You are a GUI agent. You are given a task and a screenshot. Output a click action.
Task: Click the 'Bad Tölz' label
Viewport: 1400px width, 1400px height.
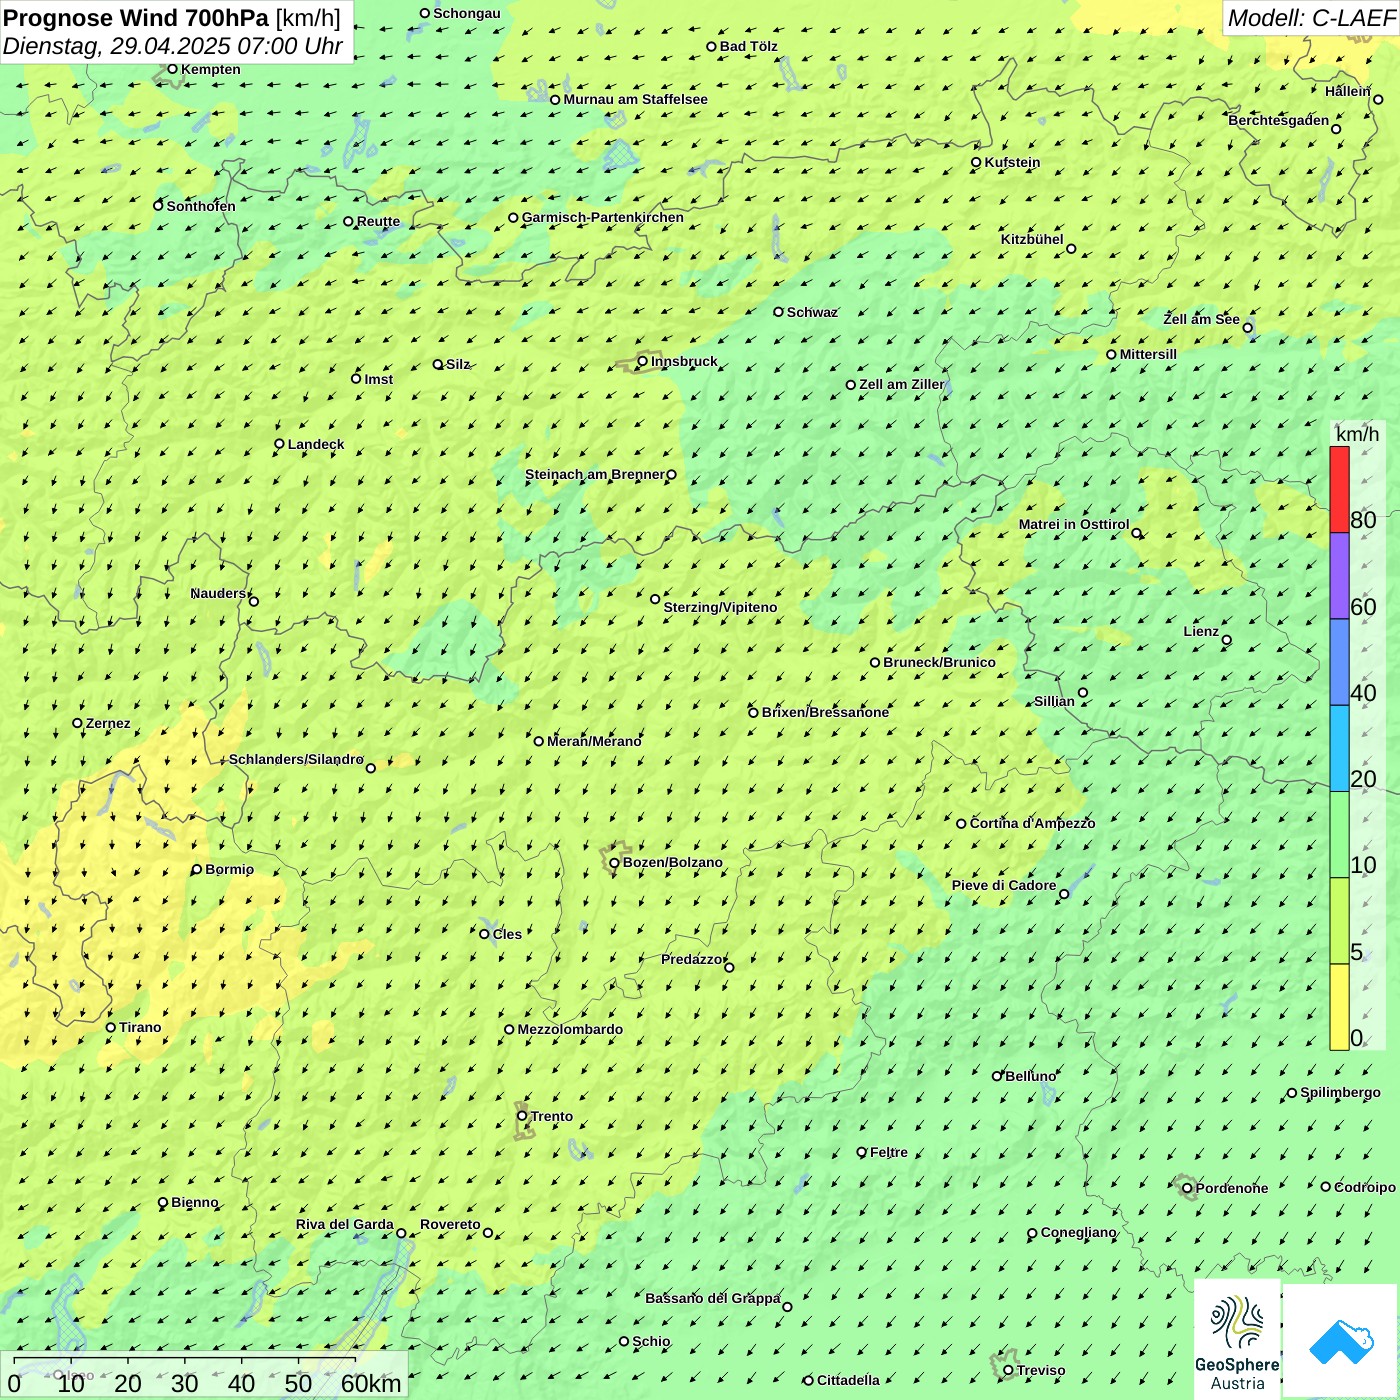[x=749, y=46]
